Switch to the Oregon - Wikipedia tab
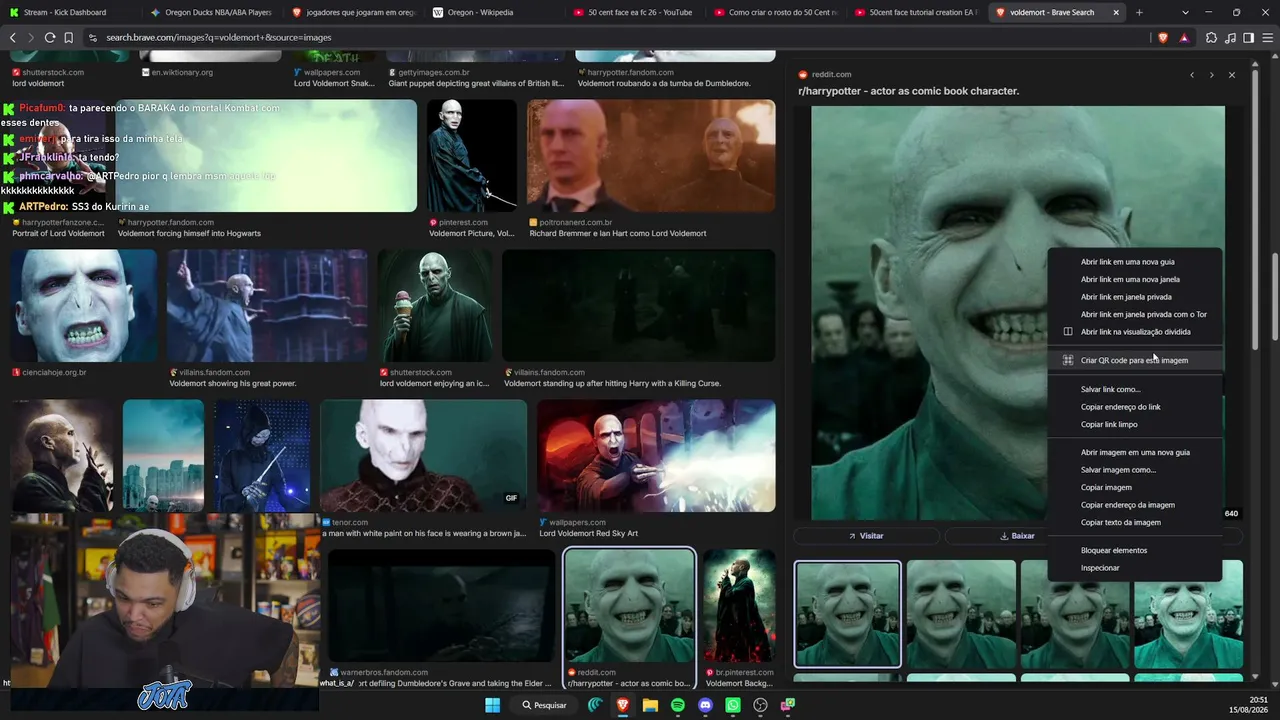 click(x=496, y=12)
